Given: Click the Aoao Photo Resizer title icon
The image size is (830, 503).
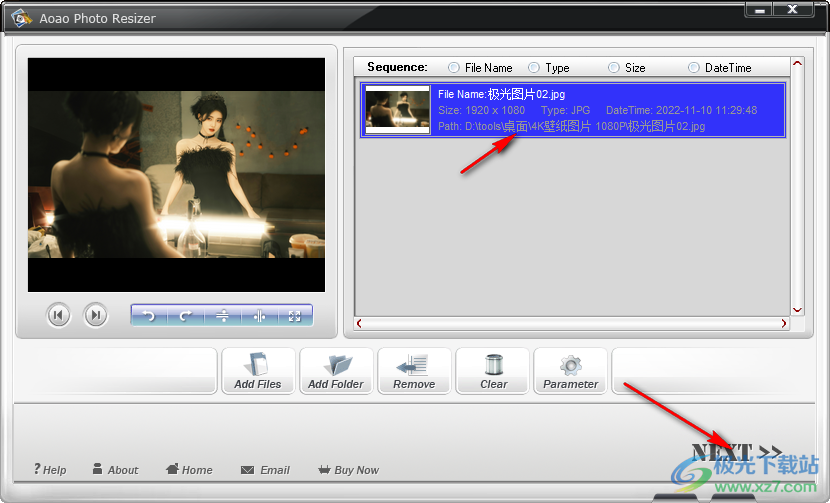Looking at the screenshot, I should click(21, 19).
